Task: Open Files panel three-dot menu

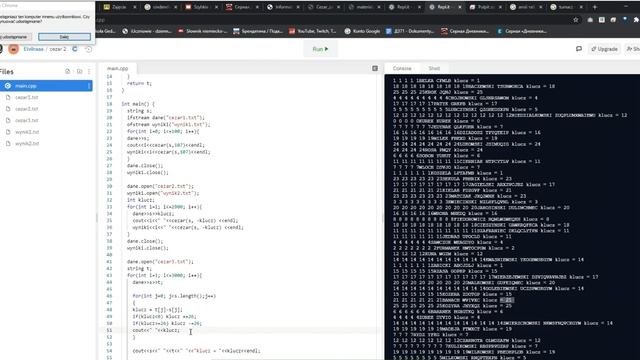Action: coord(89,71)
